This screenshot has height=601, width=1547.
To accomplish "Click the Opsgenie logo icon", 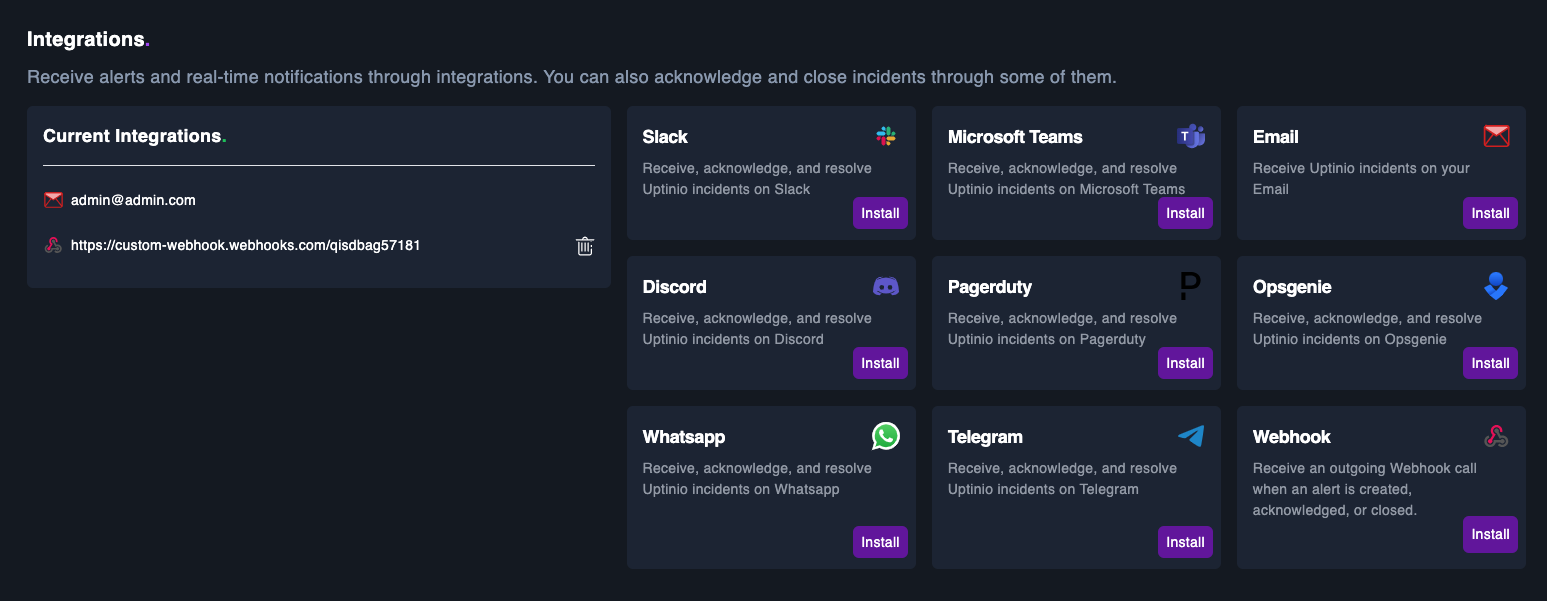I will pos(1496,286).
